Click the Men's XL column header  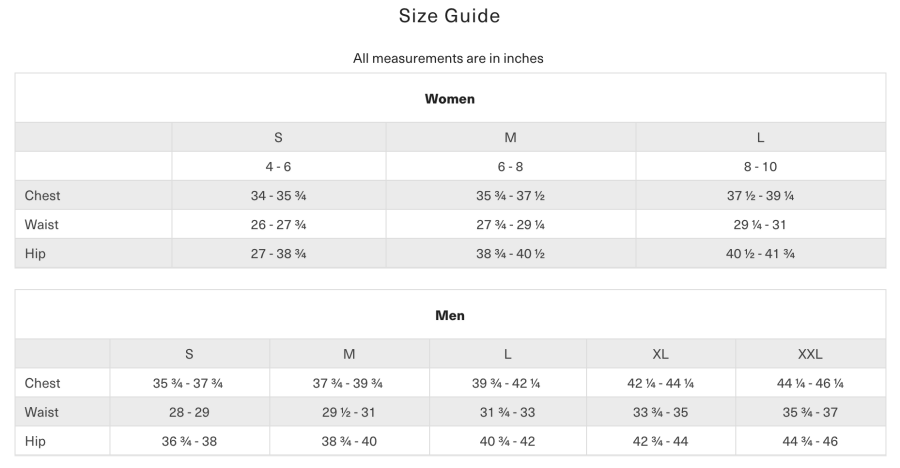click(x=660, y=354)
